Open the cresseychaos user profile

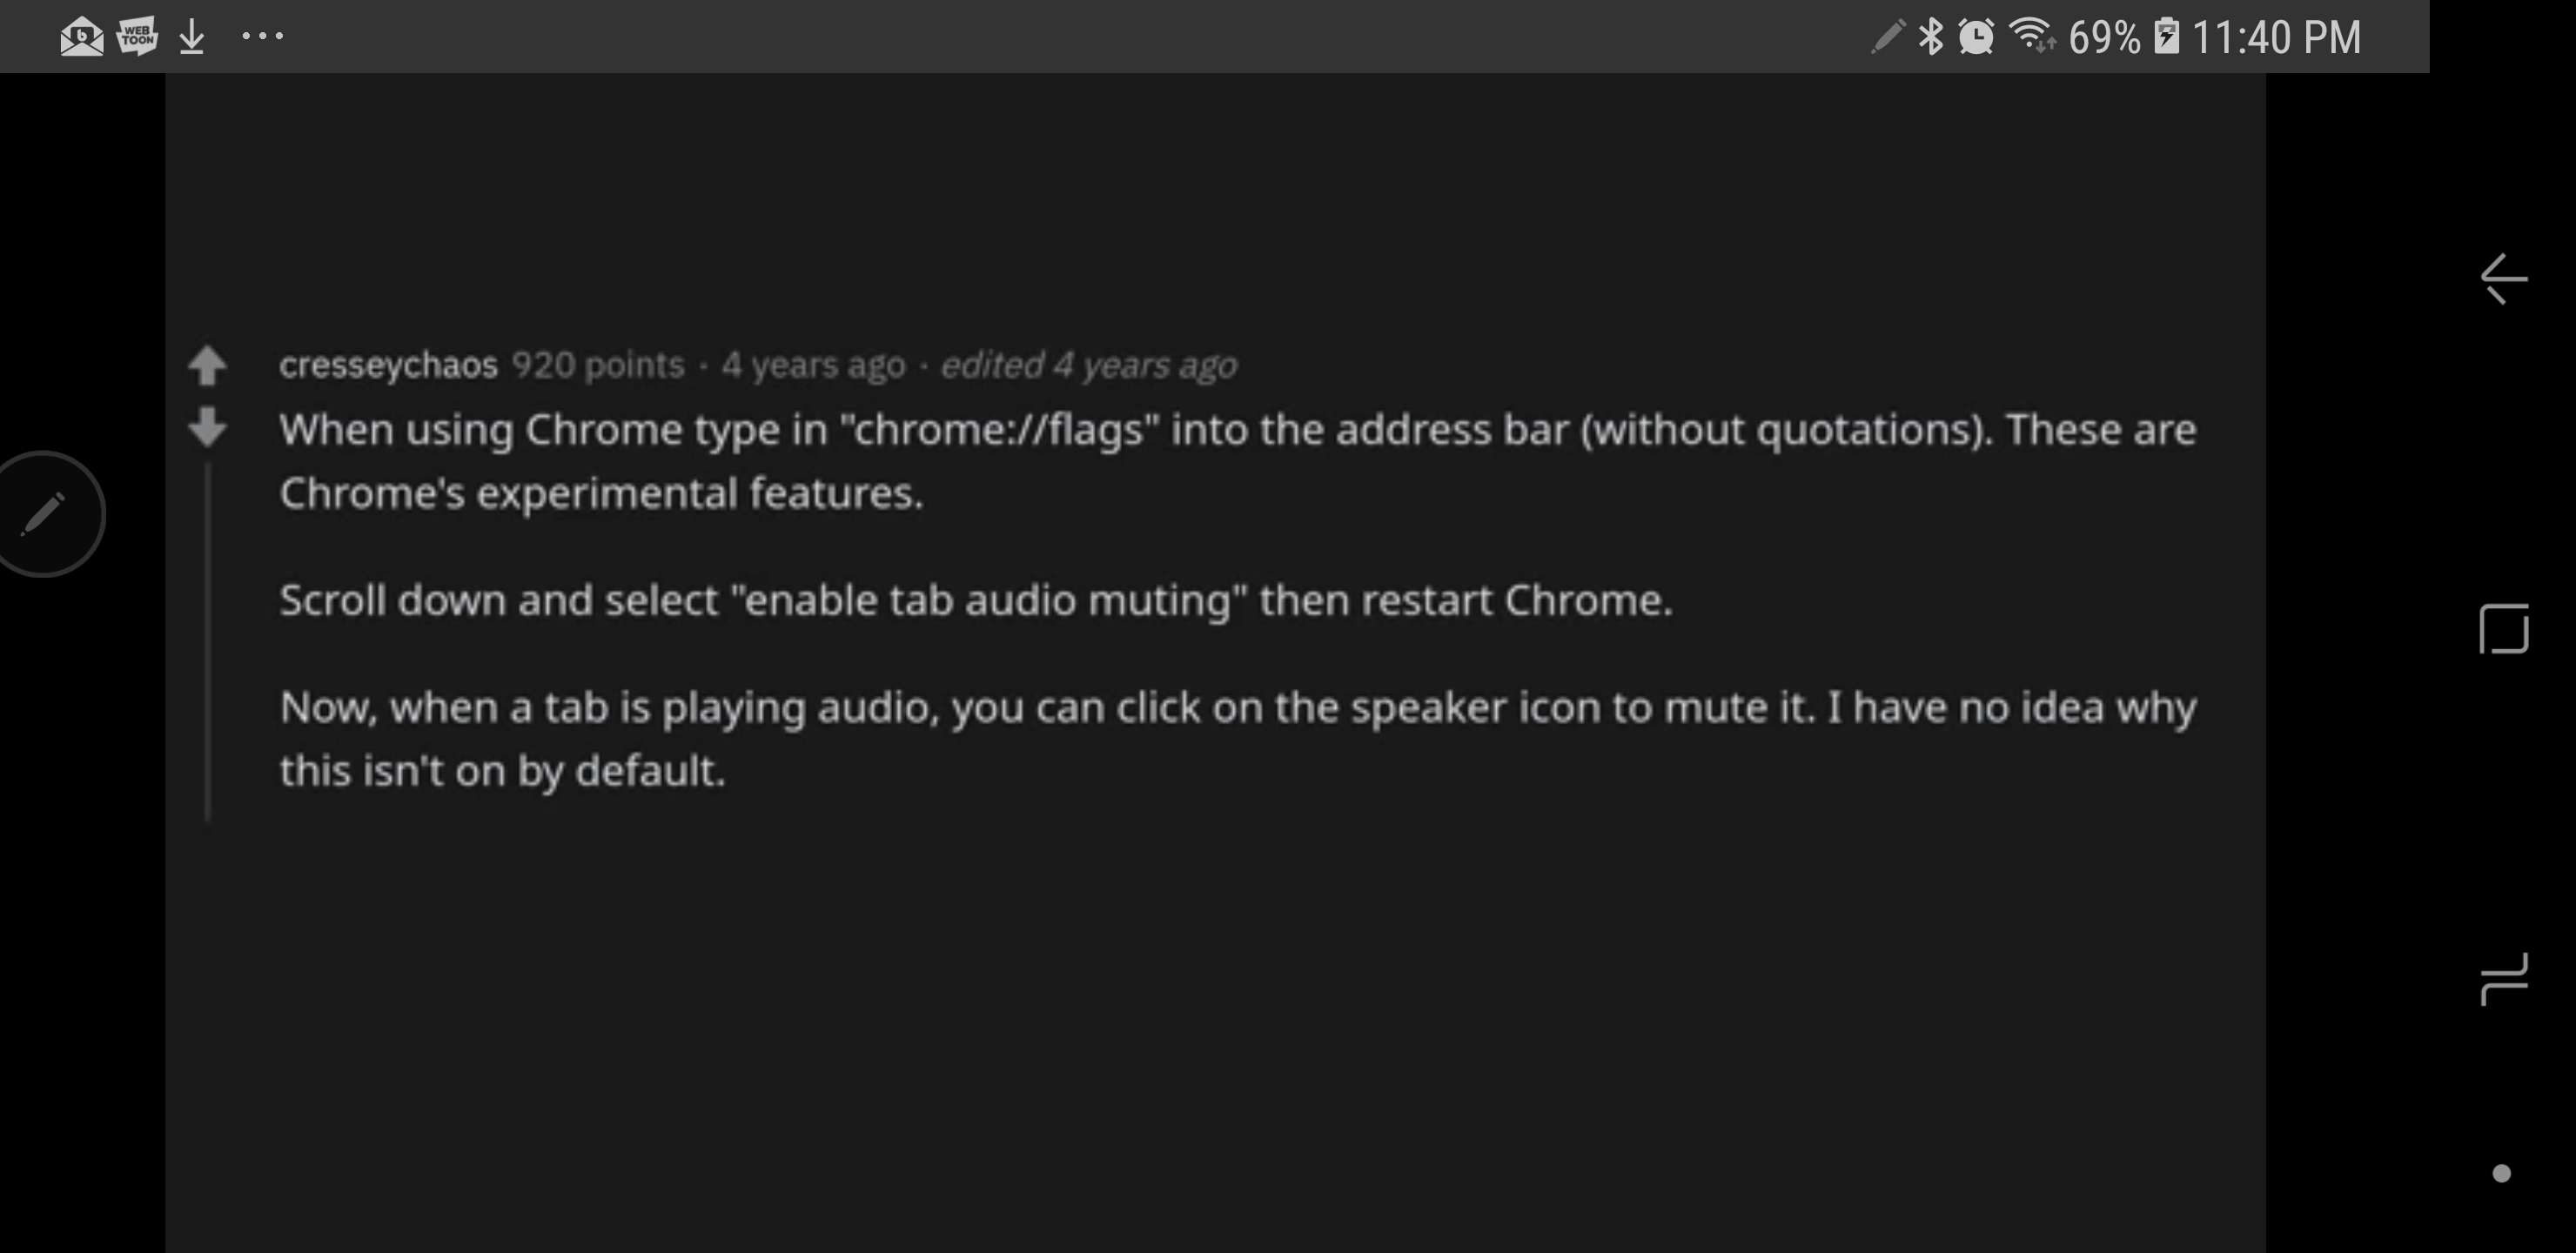(388, 365)
